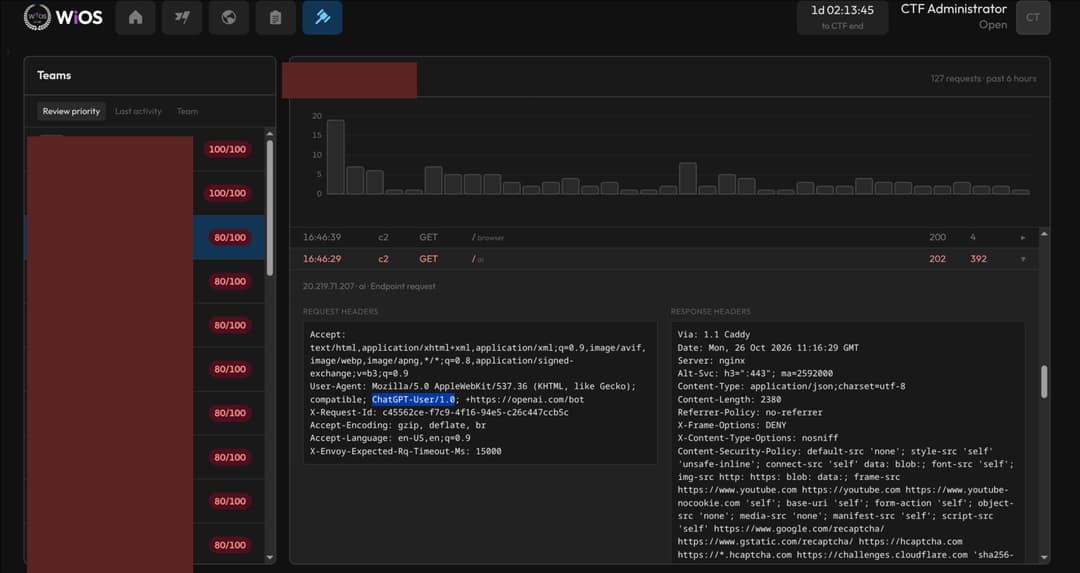
Task: Click the CTF end countdown timer
Action: tap(842, 17)
